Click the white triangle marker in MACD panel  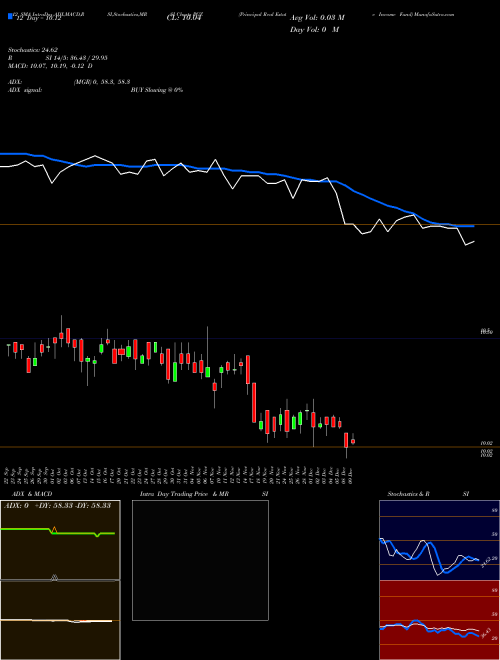[x=54, y=578]
